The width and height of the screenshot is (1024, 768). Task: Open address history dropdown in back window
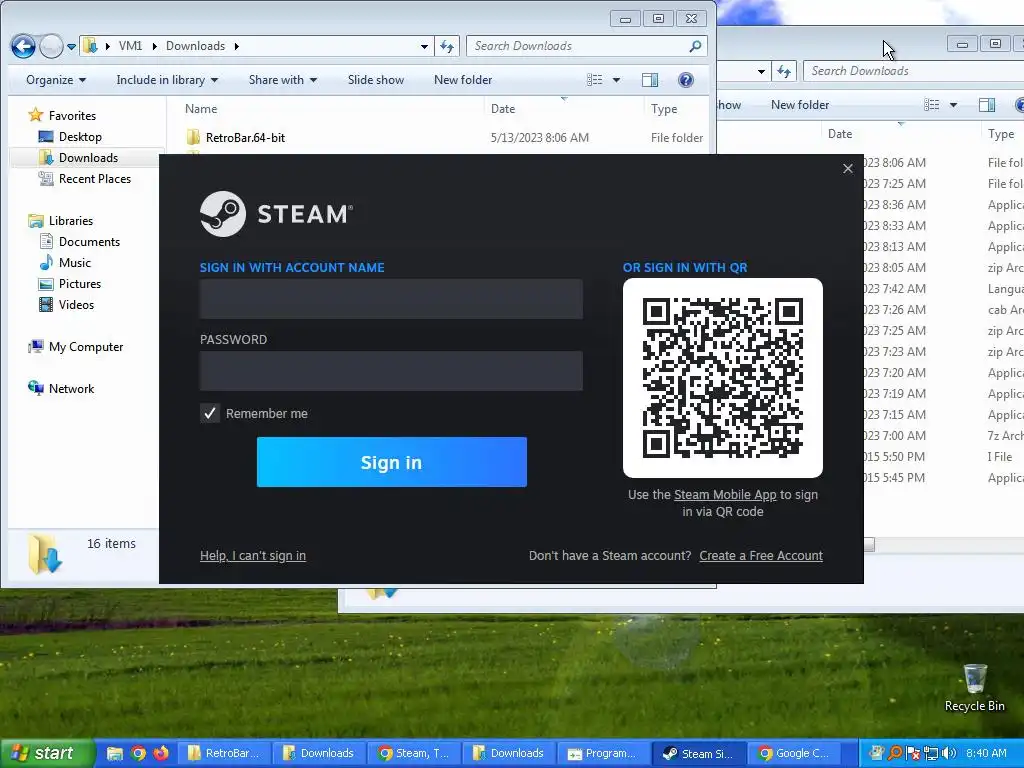761,71
